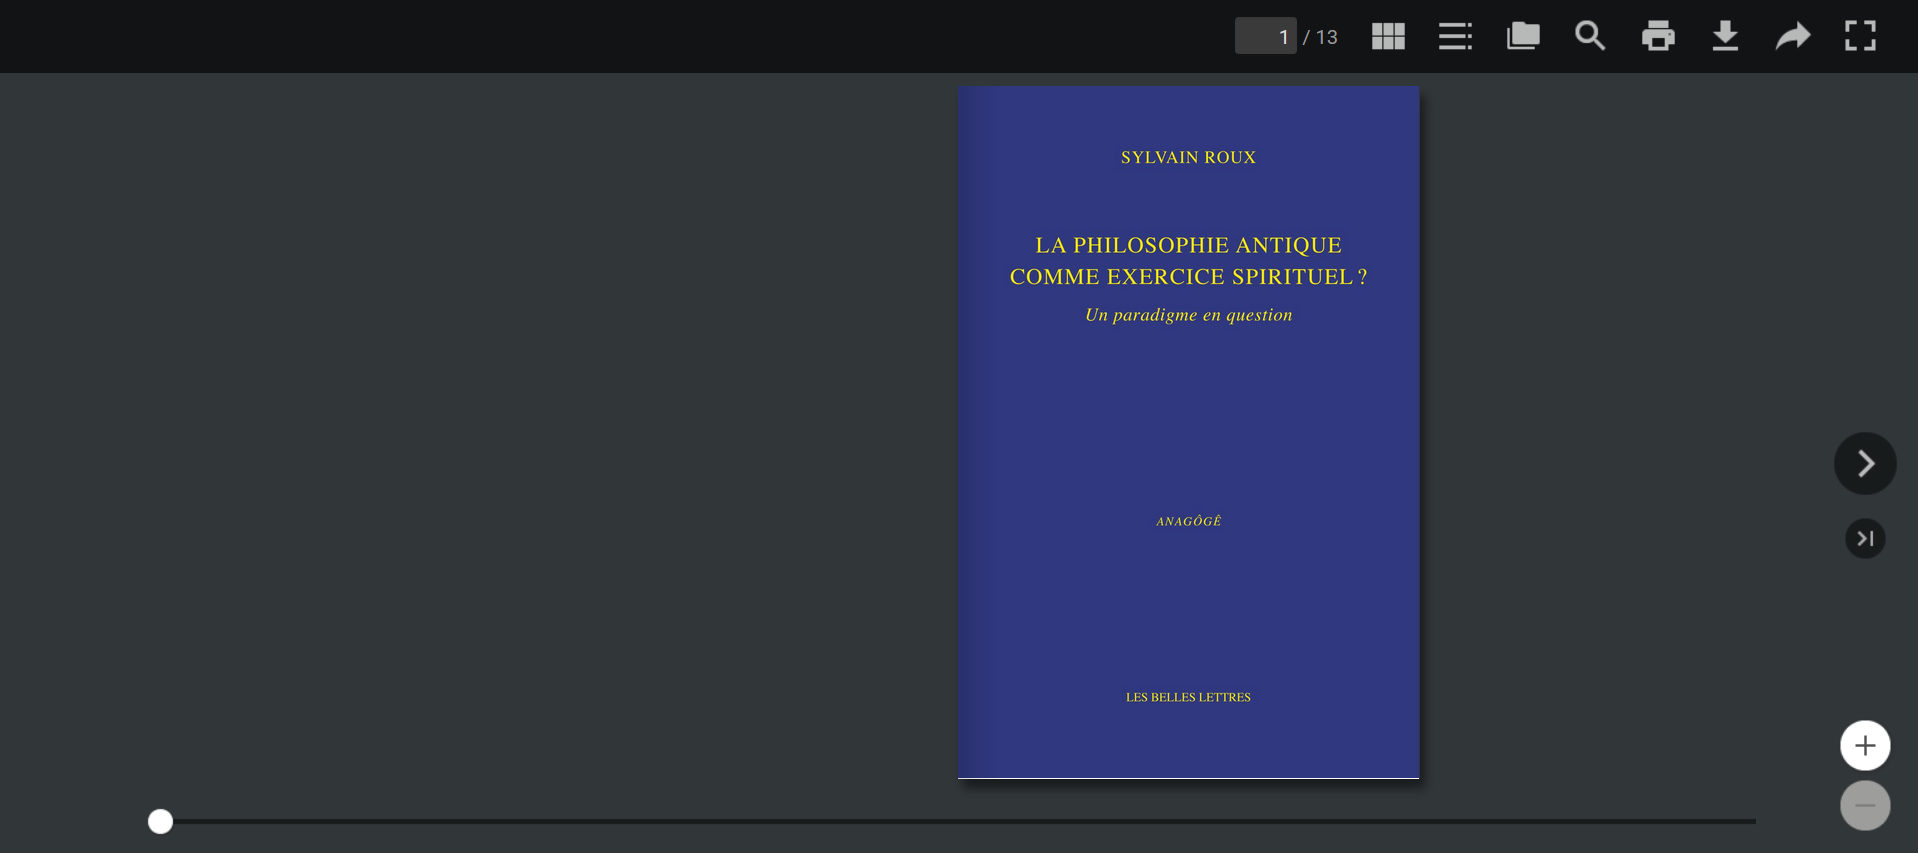Click the '/ 13' total page count

point(1321,38)
